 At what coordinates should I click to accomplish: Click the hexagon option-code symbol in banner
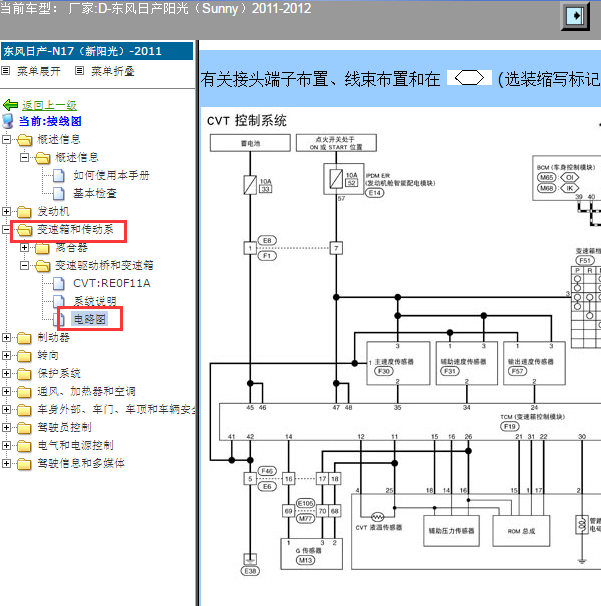point(469,78)
